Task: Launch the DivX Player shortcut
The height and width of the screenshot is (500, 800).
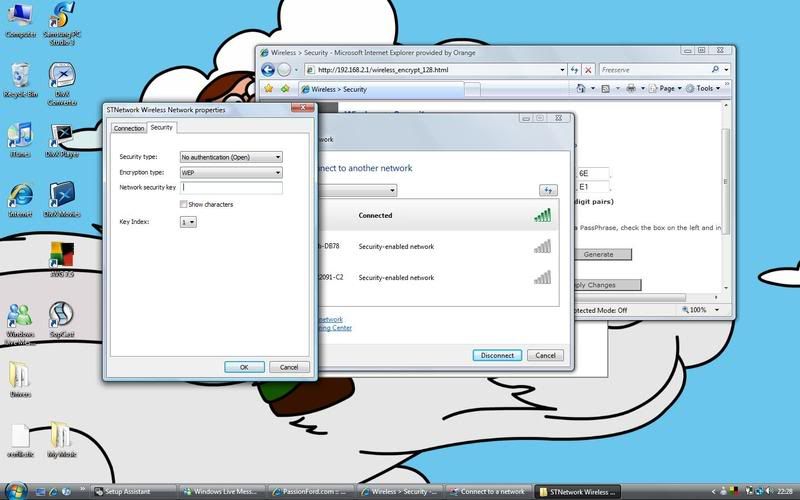Action: 62,138
